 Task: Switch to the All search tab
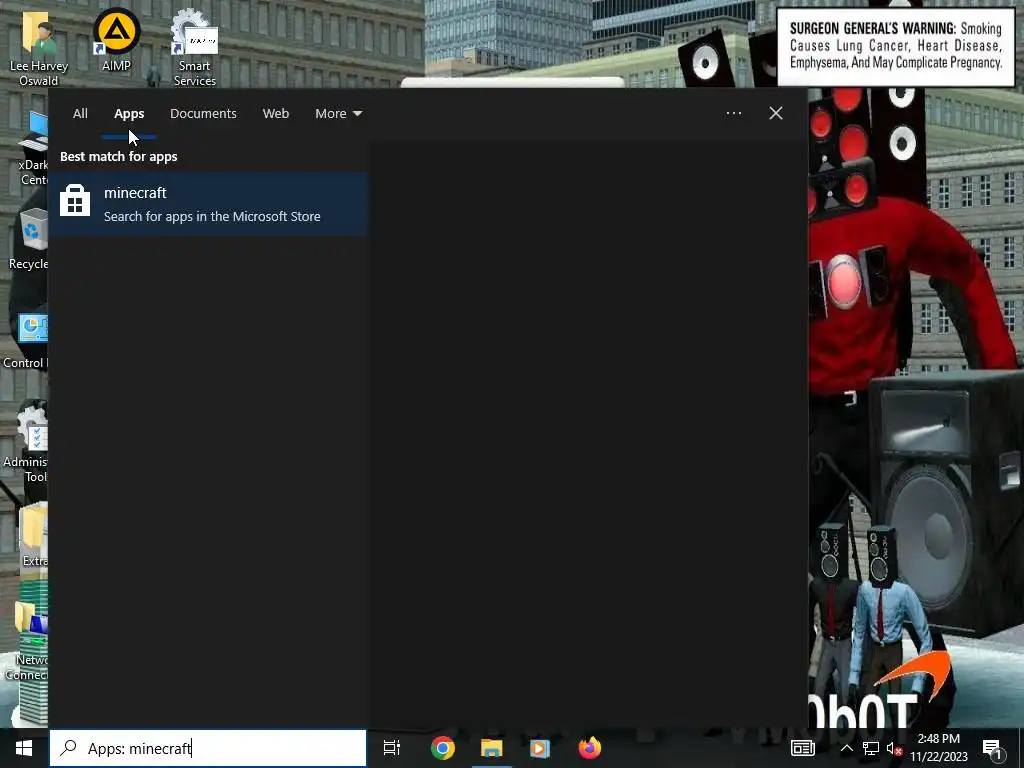[x=80, y=114]
